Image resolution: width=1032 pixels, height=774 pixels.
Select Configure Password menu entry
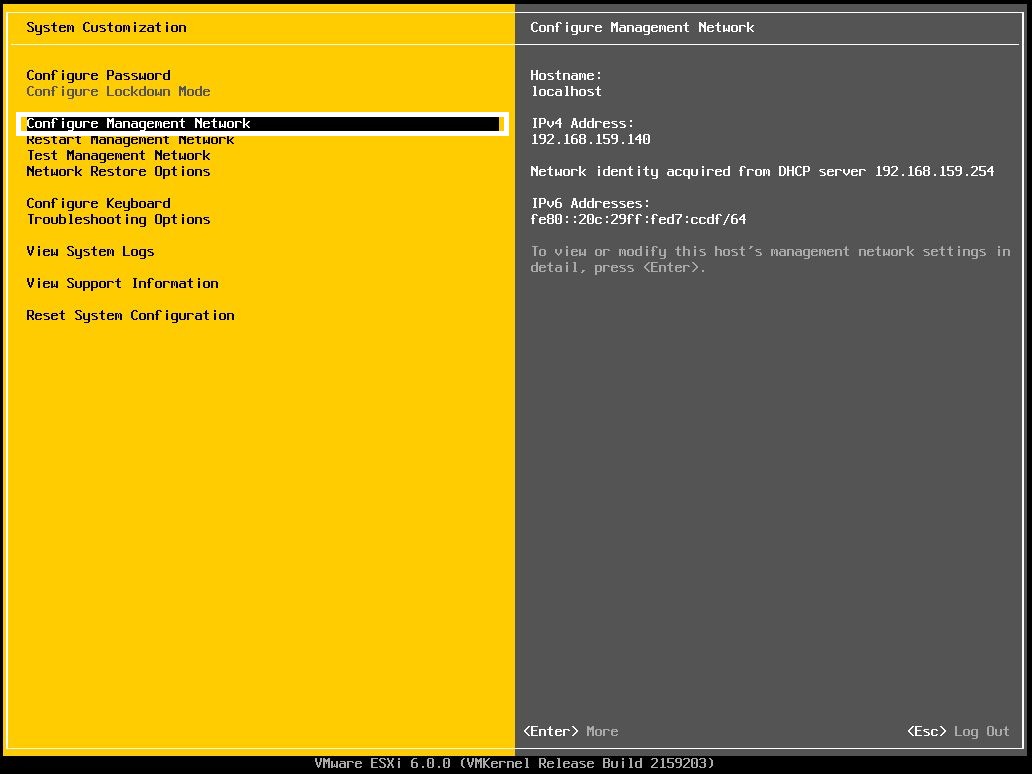tap(97, 75)
